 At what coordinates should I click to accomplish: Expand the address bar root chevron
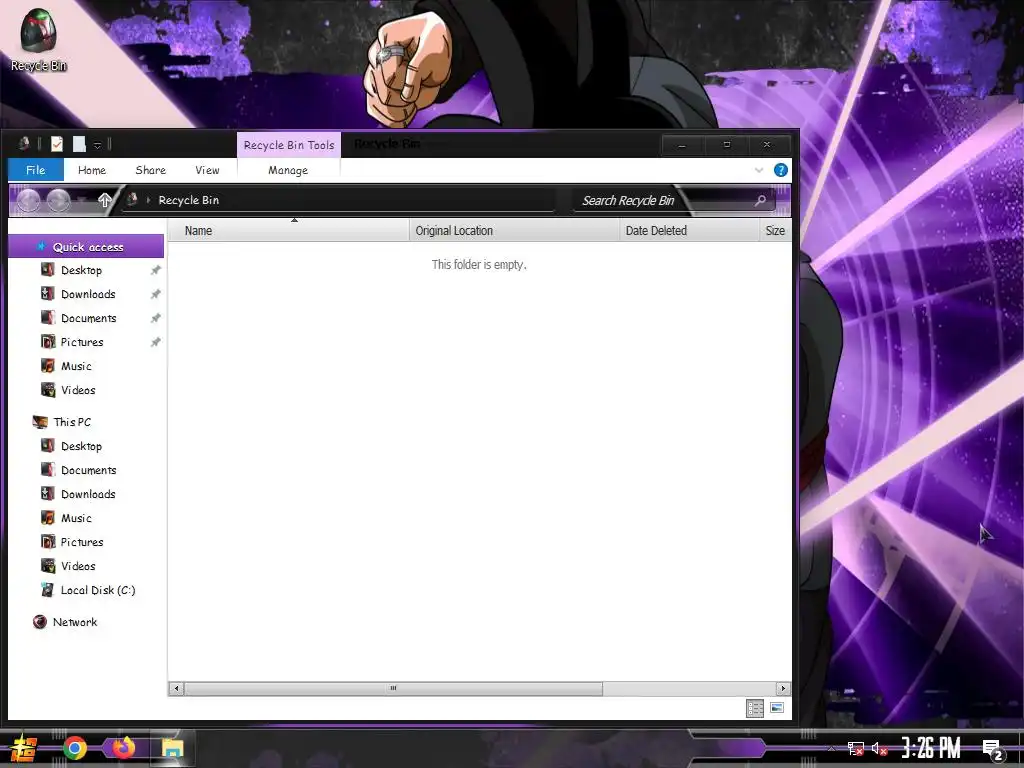tap(148, 200)
